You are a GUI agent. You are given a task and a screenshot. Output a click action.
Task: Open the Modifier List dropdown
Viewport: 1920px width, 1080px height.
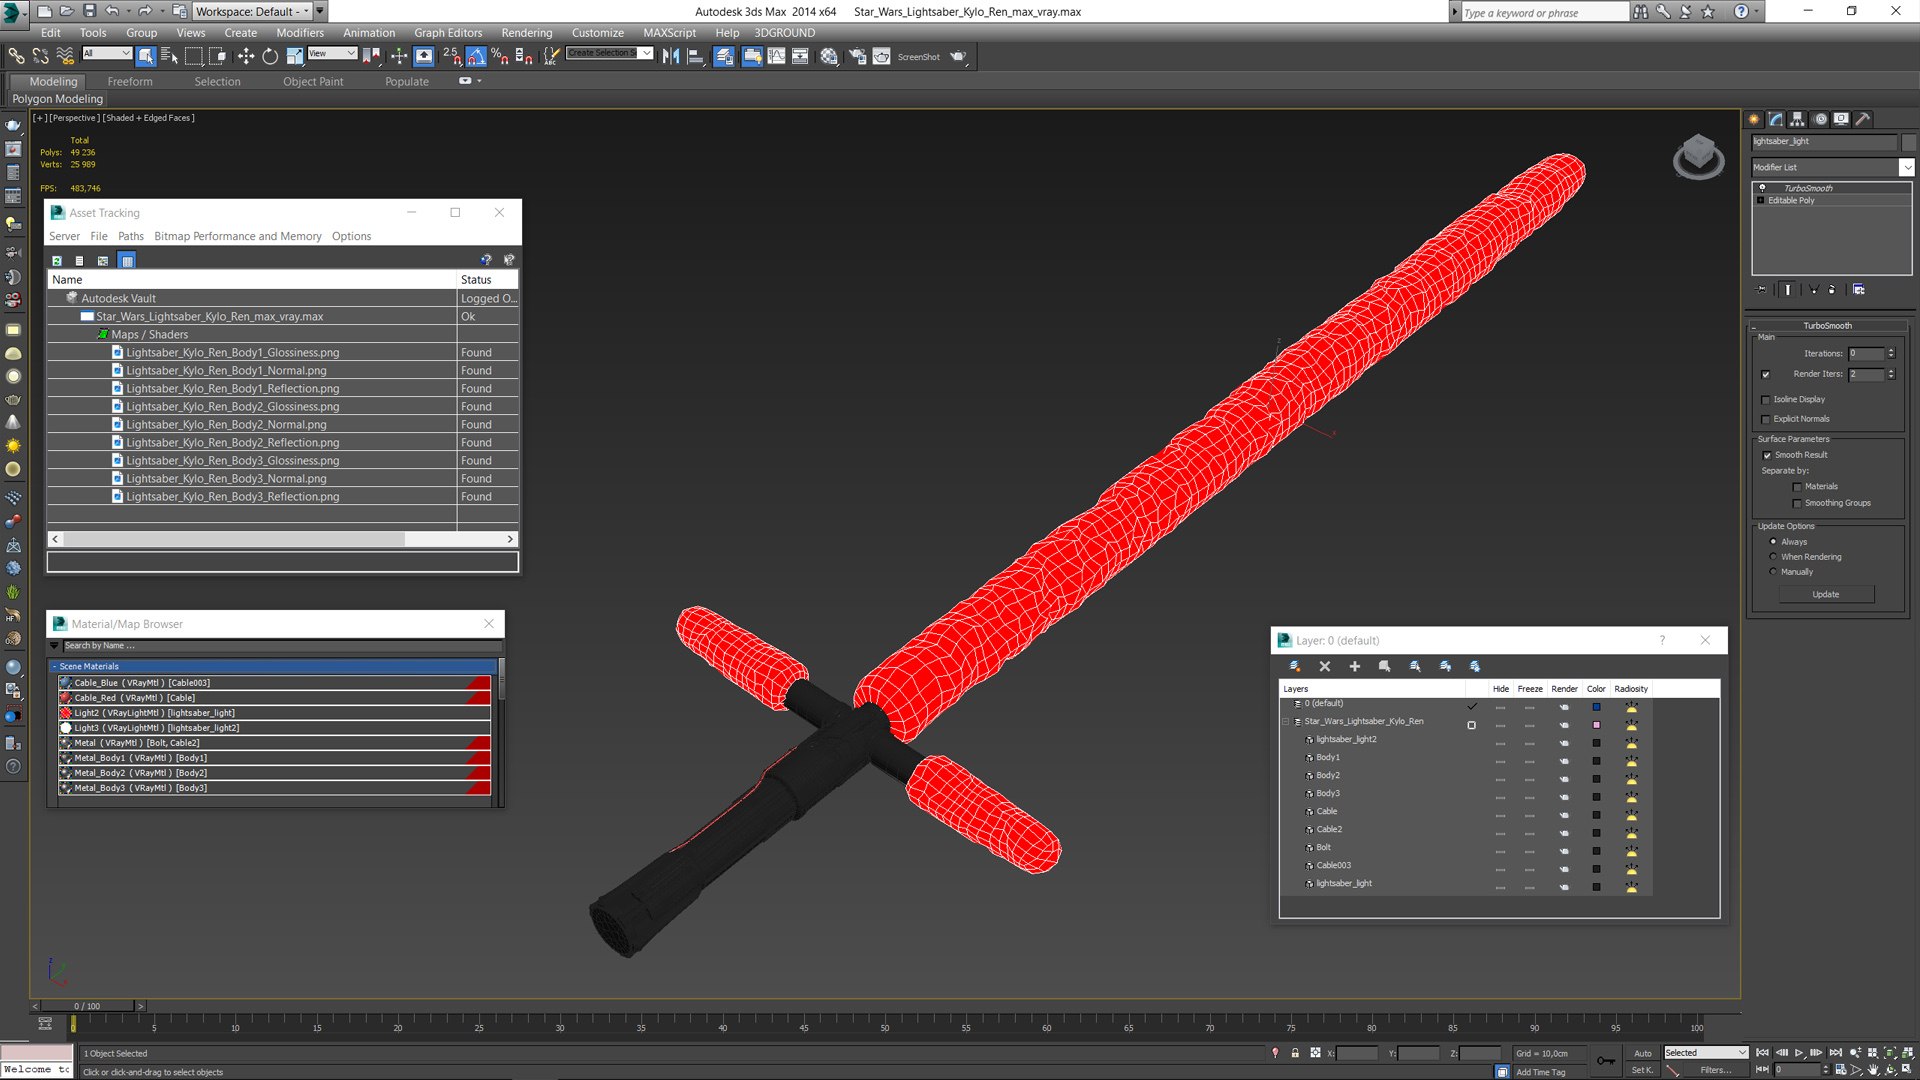point(1832,167)
